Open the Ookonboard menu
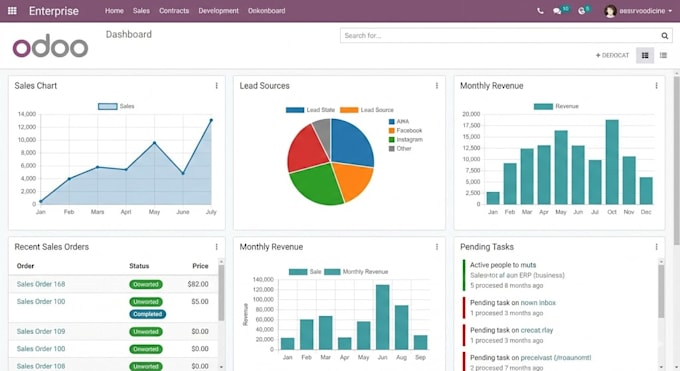 267,11
